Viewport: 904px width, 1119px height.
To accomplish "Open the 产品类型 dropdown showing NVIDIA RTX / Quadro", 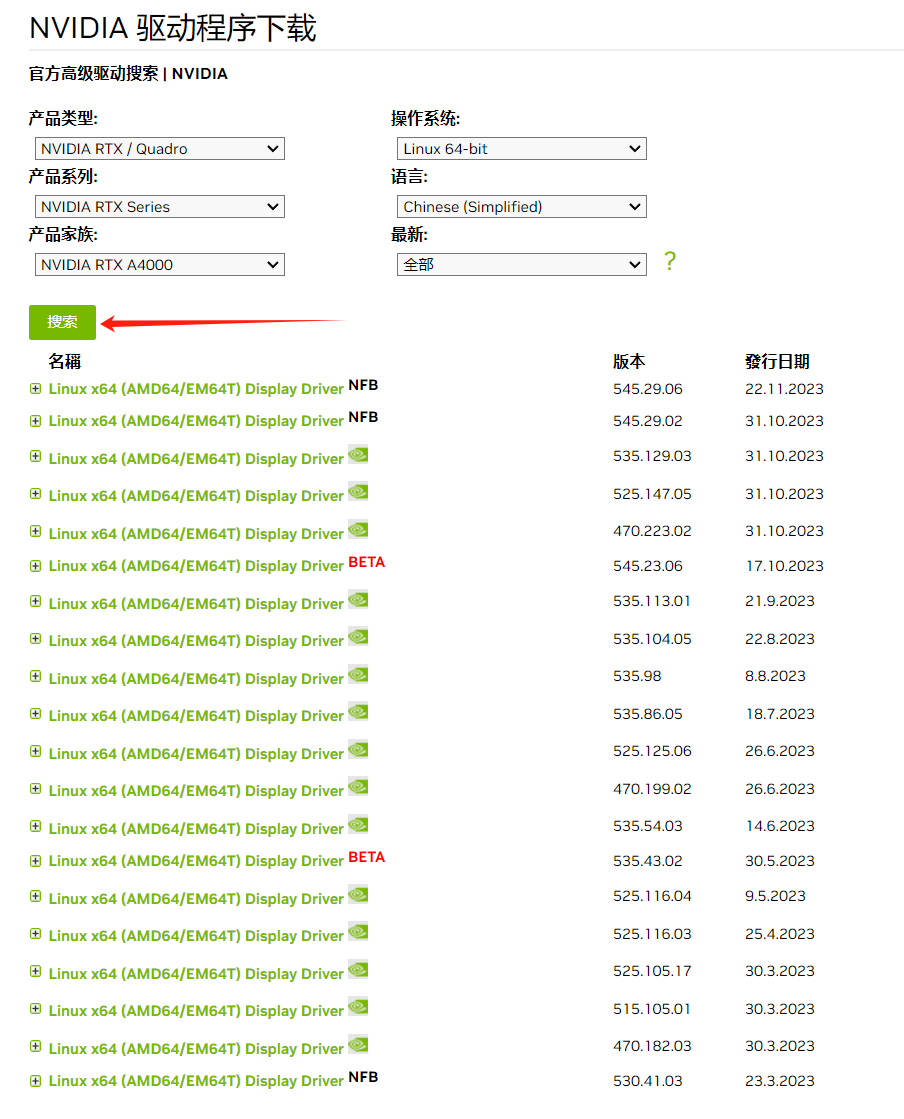I will (160, 148).
